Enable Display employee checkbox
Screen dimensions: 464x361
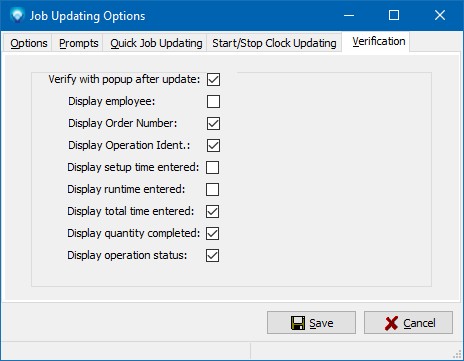point(213,101)
